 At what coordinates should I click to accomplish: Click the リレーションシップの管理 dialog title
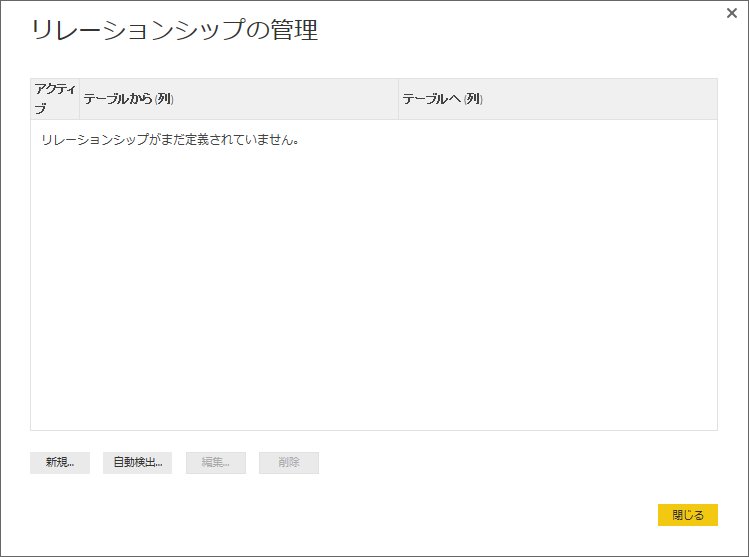click(174, 30)
